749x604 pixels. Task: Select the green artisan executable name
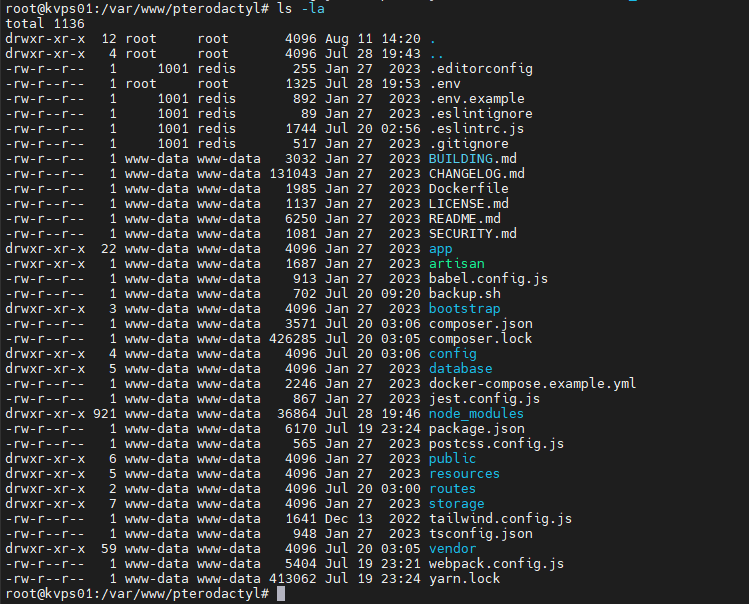pyautogui.click(x=457, y=264)
